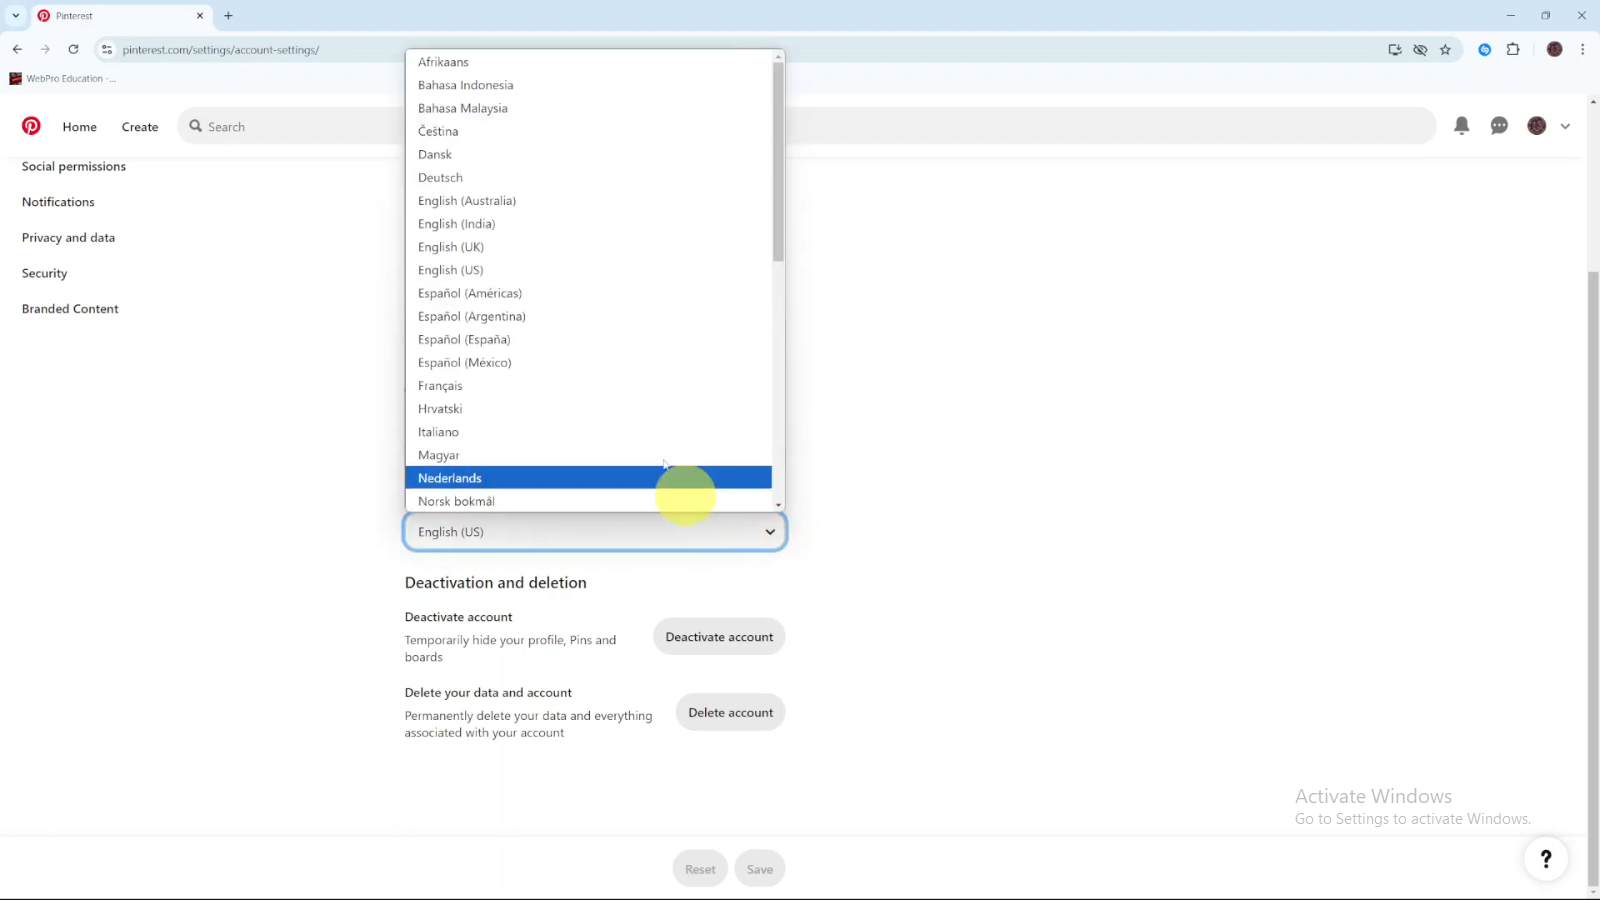This screenshot has width=1600, height=900.
Task: Open the Pinterest profile avatar
Action: tap(1537, 126)
